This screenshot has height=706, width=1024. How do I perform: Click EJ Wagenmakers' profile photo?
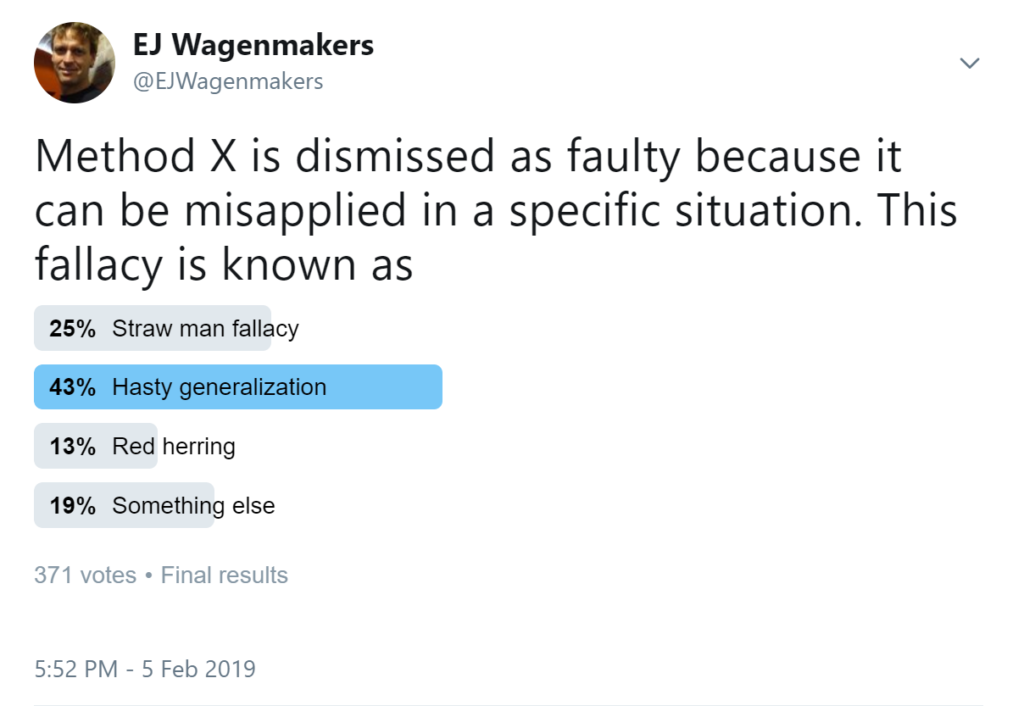(x=74, y=62)
